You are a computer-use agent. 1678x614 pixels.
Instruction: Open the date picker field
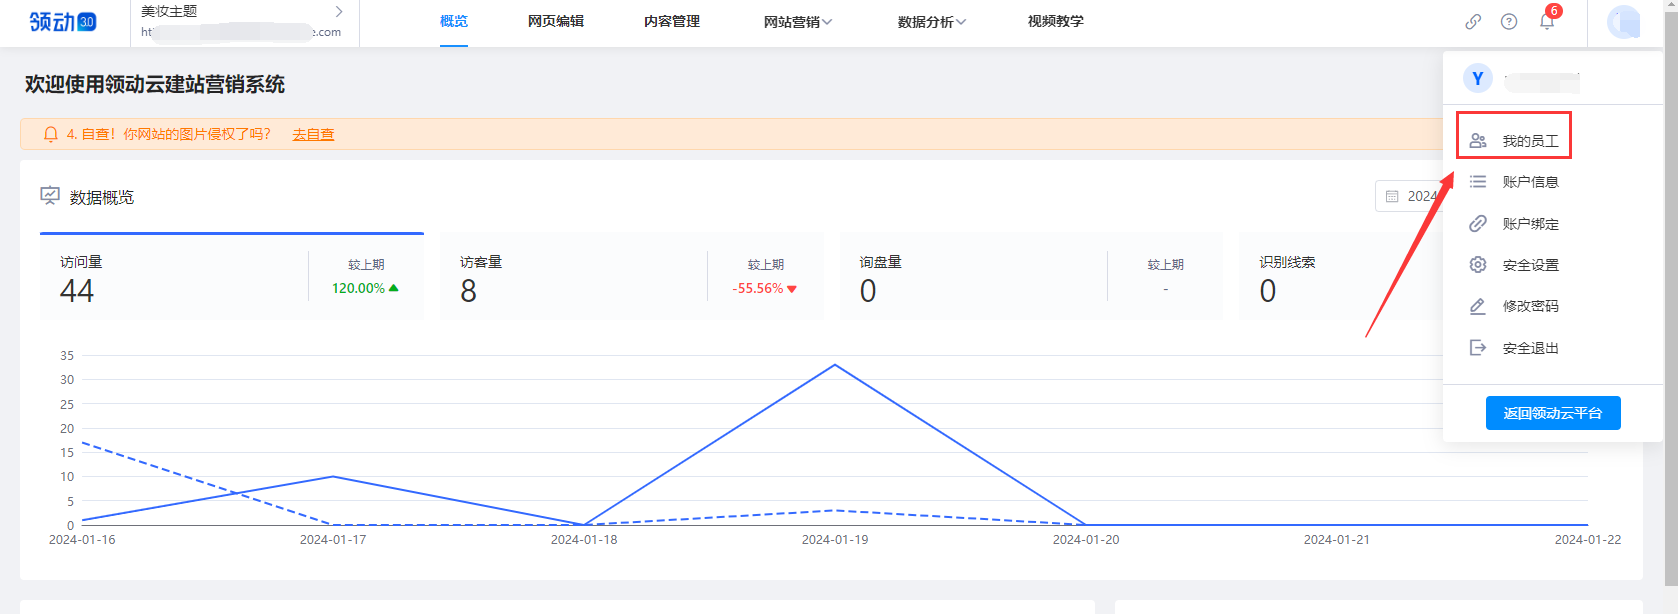[1408, 196]
